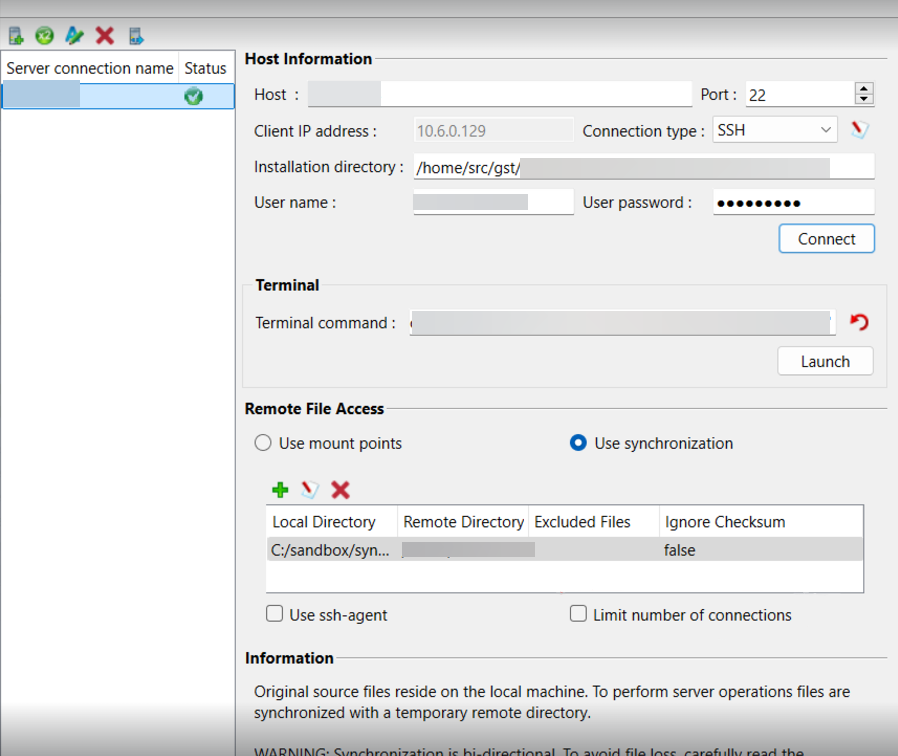Edit the connection type options
898x756 pixels.
(860, 129)
